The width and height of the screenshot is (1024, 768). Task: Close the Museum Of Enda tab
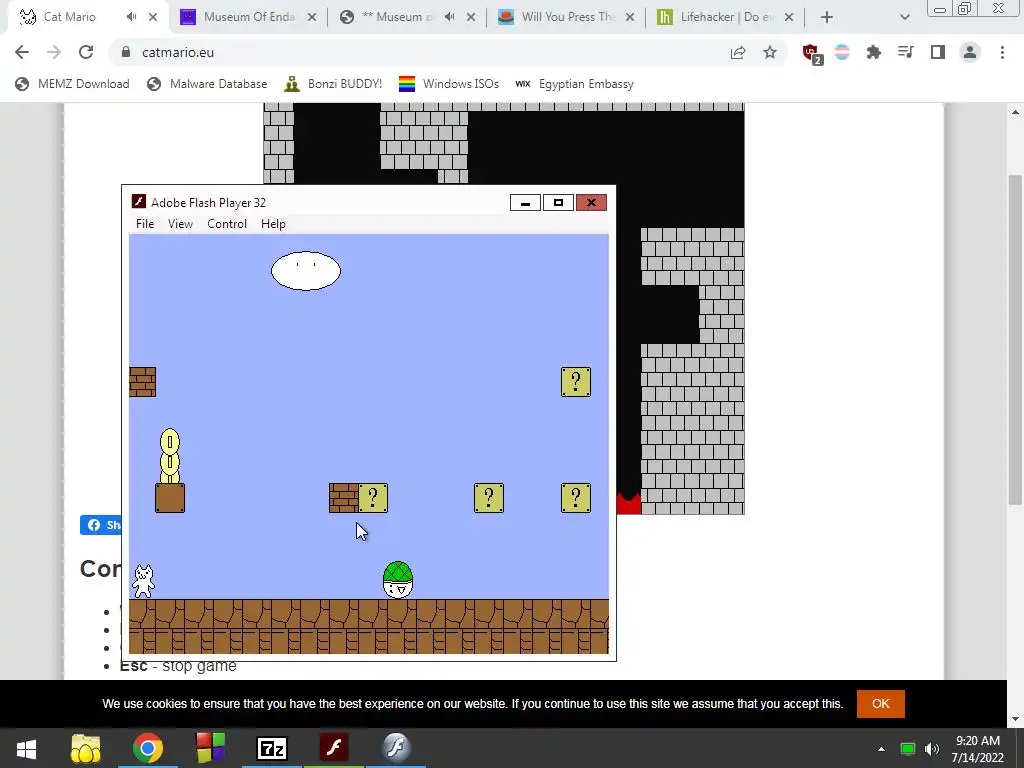click(x=312, y=17)
